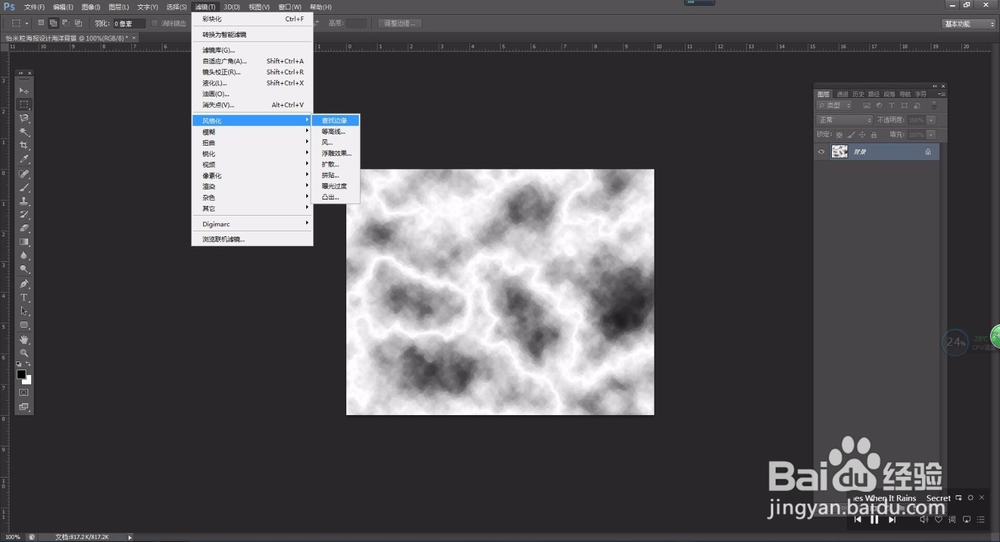Toggle shape layer filter in Layers panel

click(x=904, y=105)
